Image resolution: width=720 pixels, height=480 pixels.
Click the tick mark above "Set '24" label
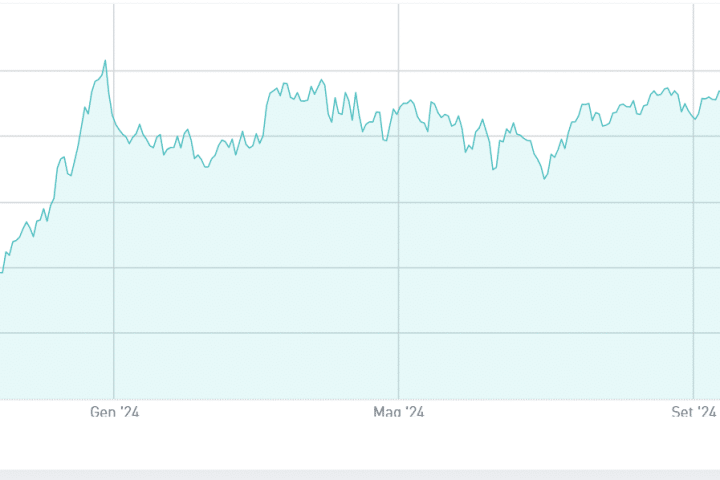point(695,401)
